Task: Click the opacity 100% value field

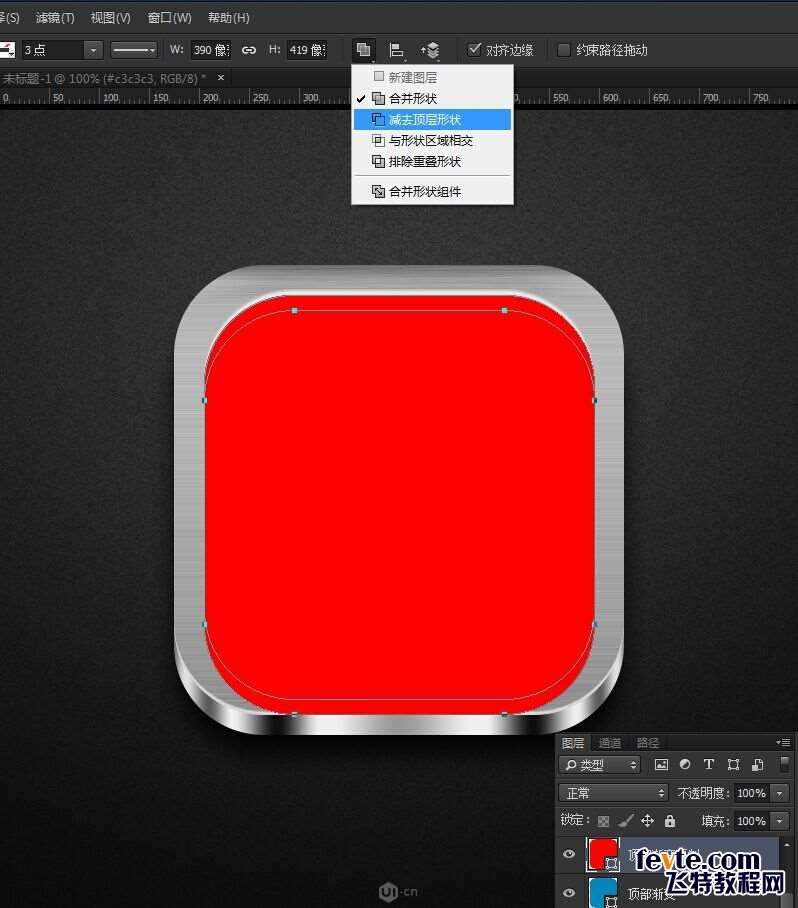Action: [x=752, y=793]
